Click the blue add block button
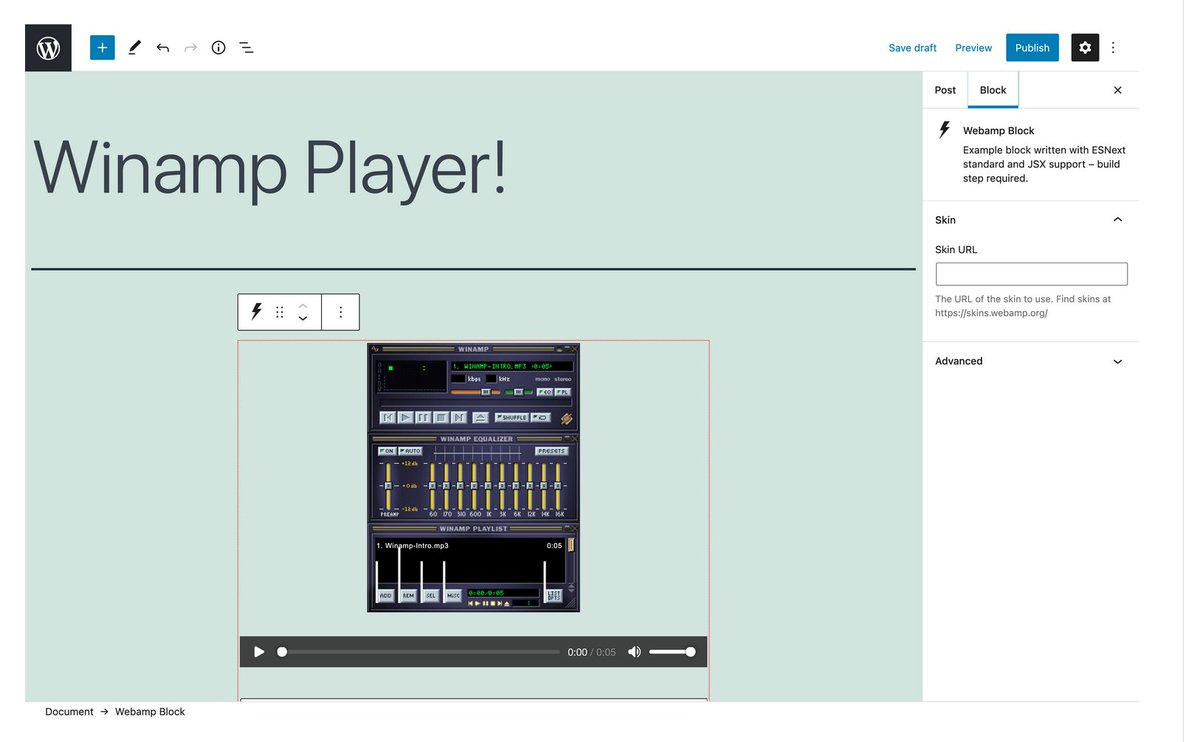 [x=102, y=47]
